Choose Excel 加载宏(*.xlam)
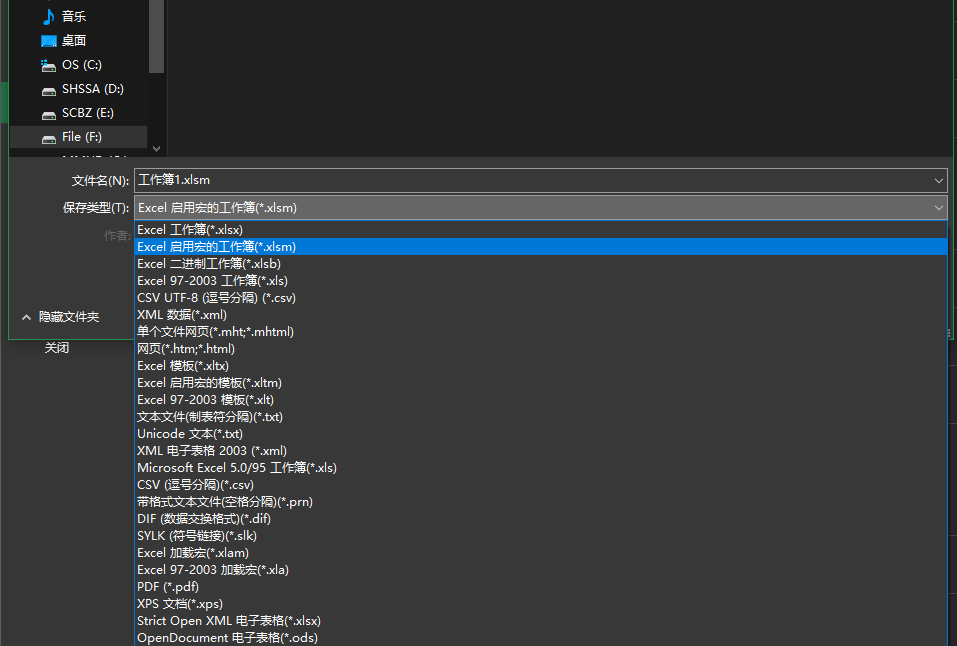This screenshot has width=957, height=646. [541, 553]
